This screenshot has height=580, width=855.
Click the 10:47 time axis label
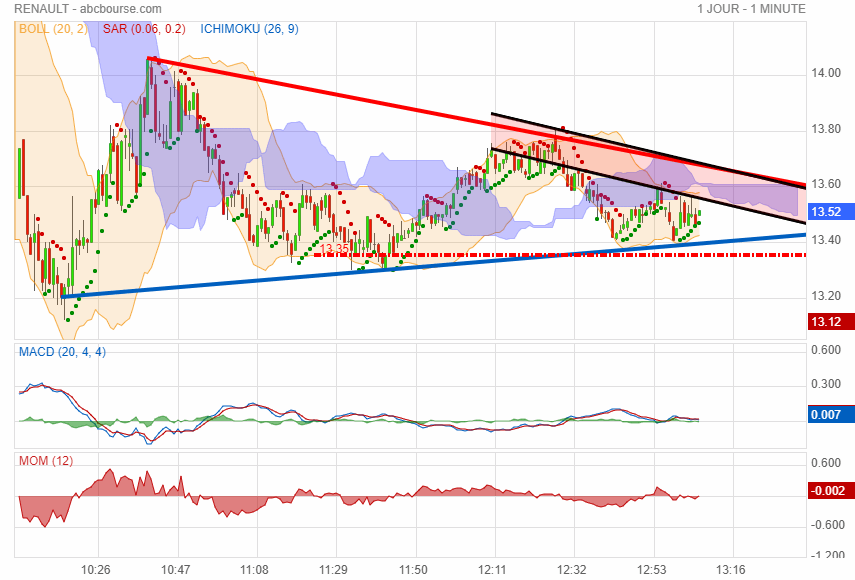point(176,570)
